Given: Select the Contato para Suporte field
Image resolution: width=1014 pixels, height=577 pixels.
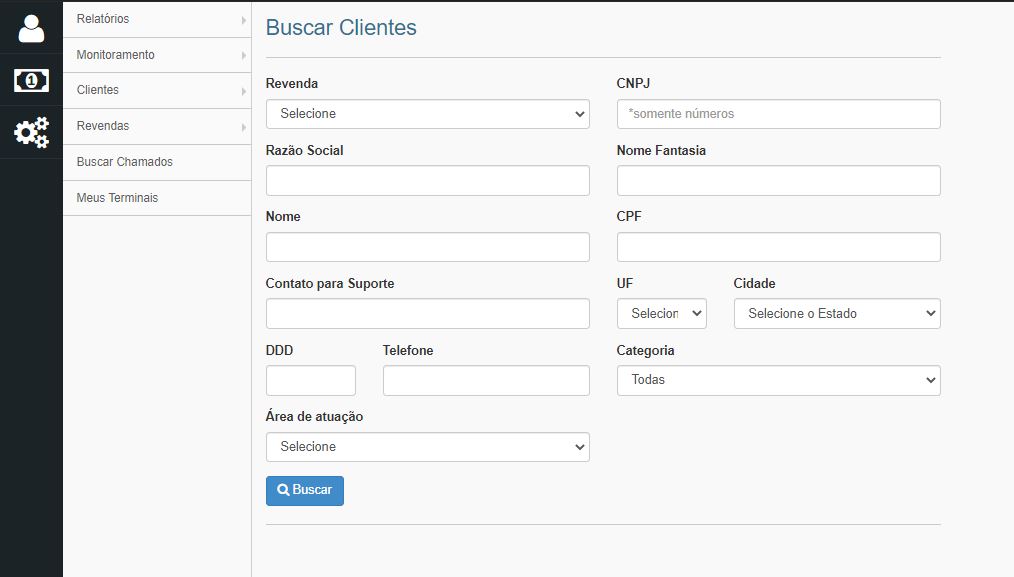Looking at the screenshot, I should [427, 313].
